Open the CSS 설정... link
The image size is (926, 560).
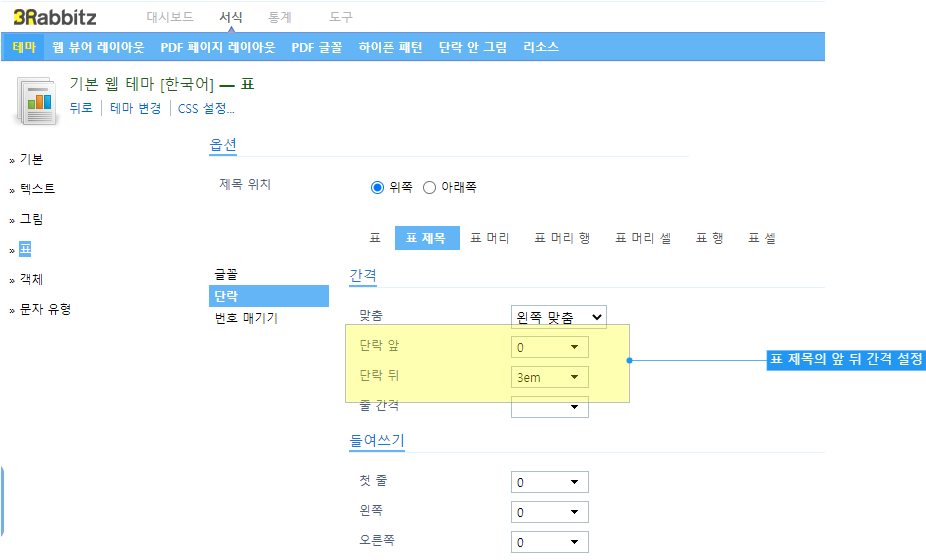coord(206,109)
